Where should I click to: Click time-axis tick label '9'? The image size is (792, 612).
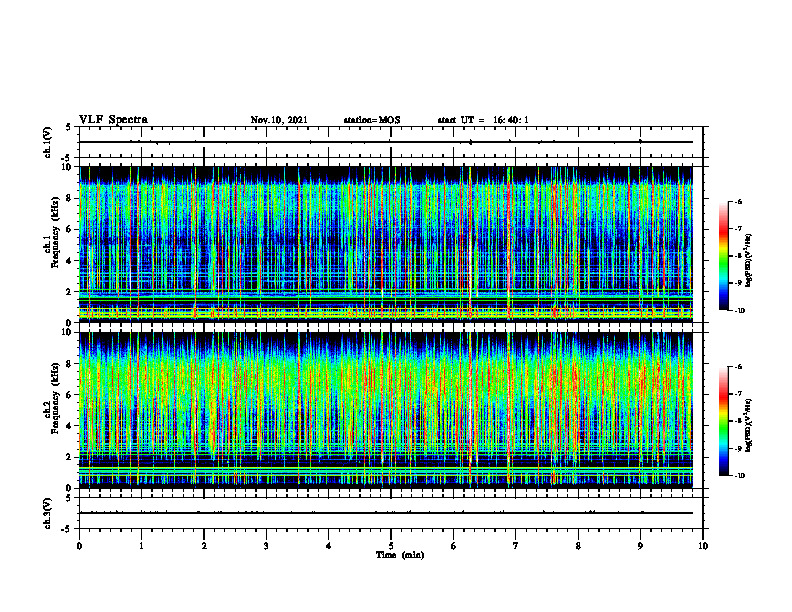pos(640,546)
